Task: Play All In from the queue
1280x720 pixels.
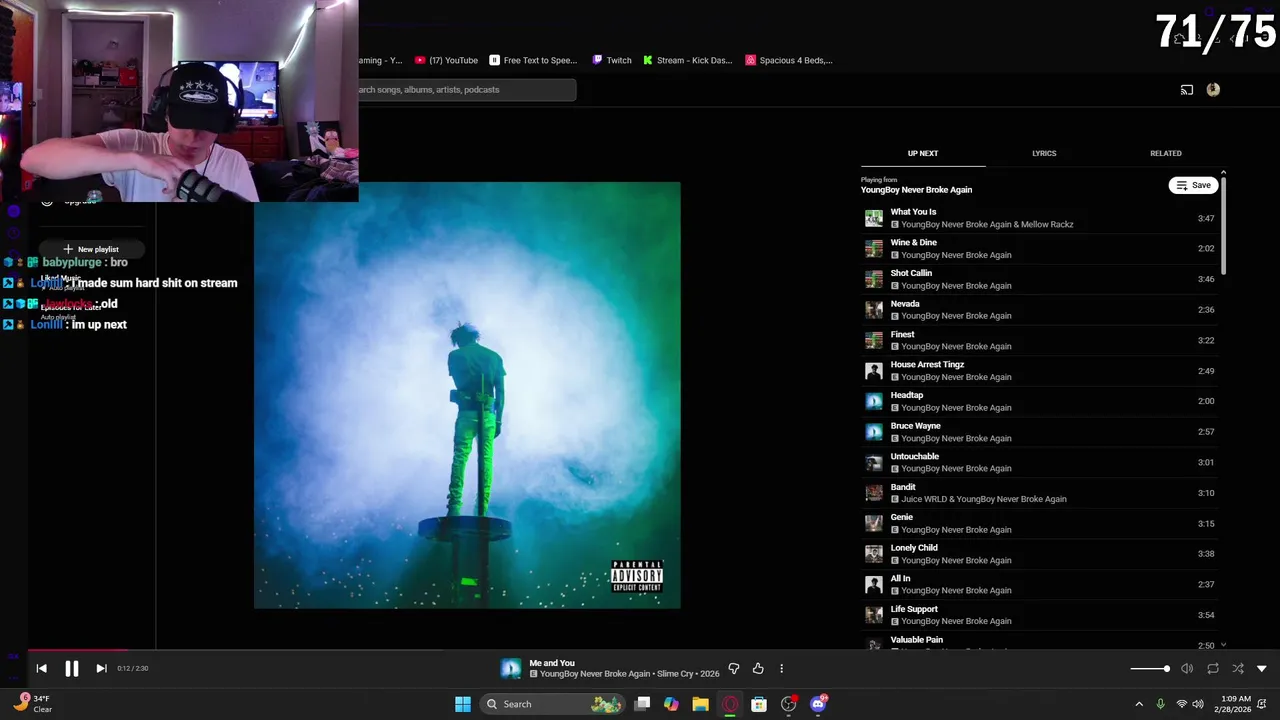Action: 1040,584
